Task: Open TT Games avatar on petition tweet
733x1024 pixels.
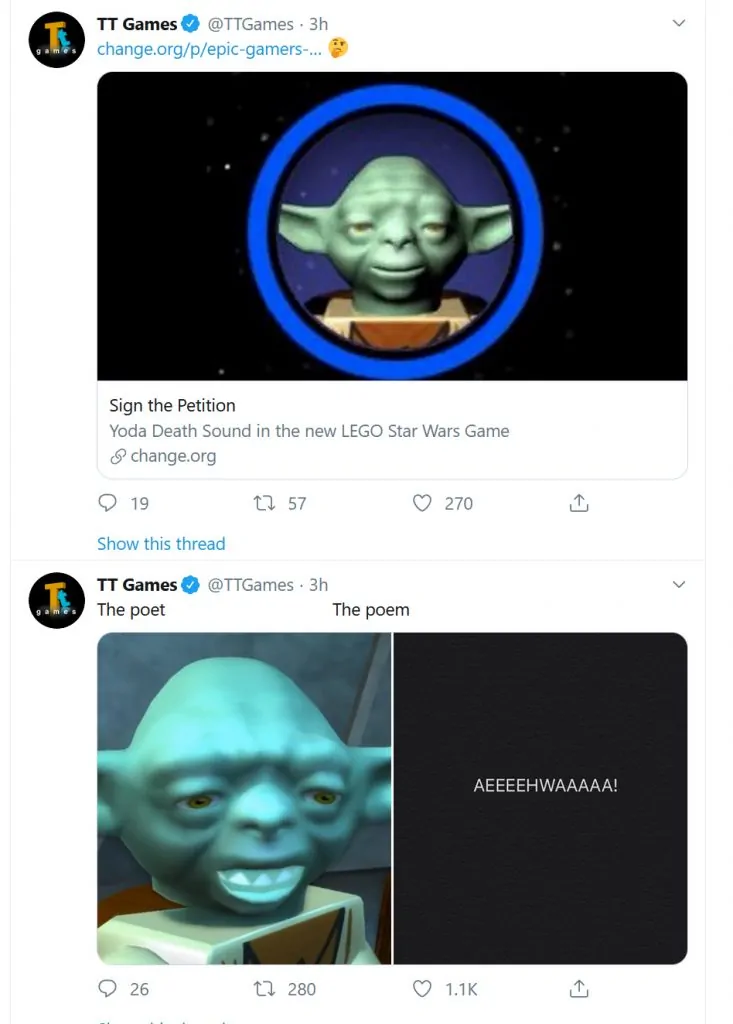Action: (57, 40)
